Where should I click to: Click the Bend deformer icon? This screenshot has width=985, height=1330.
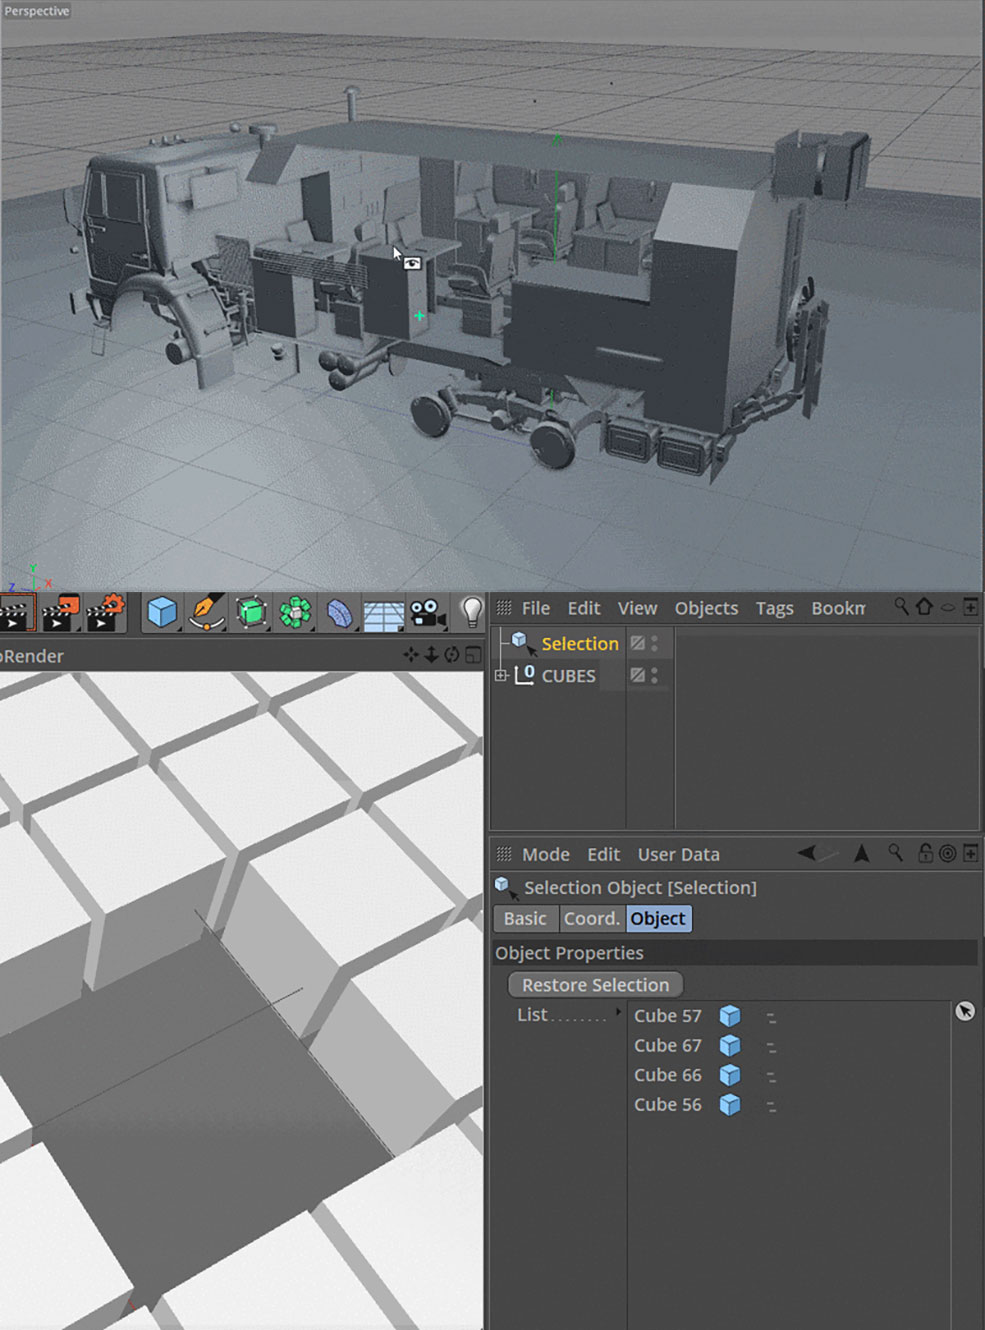[x=339, y=612]
